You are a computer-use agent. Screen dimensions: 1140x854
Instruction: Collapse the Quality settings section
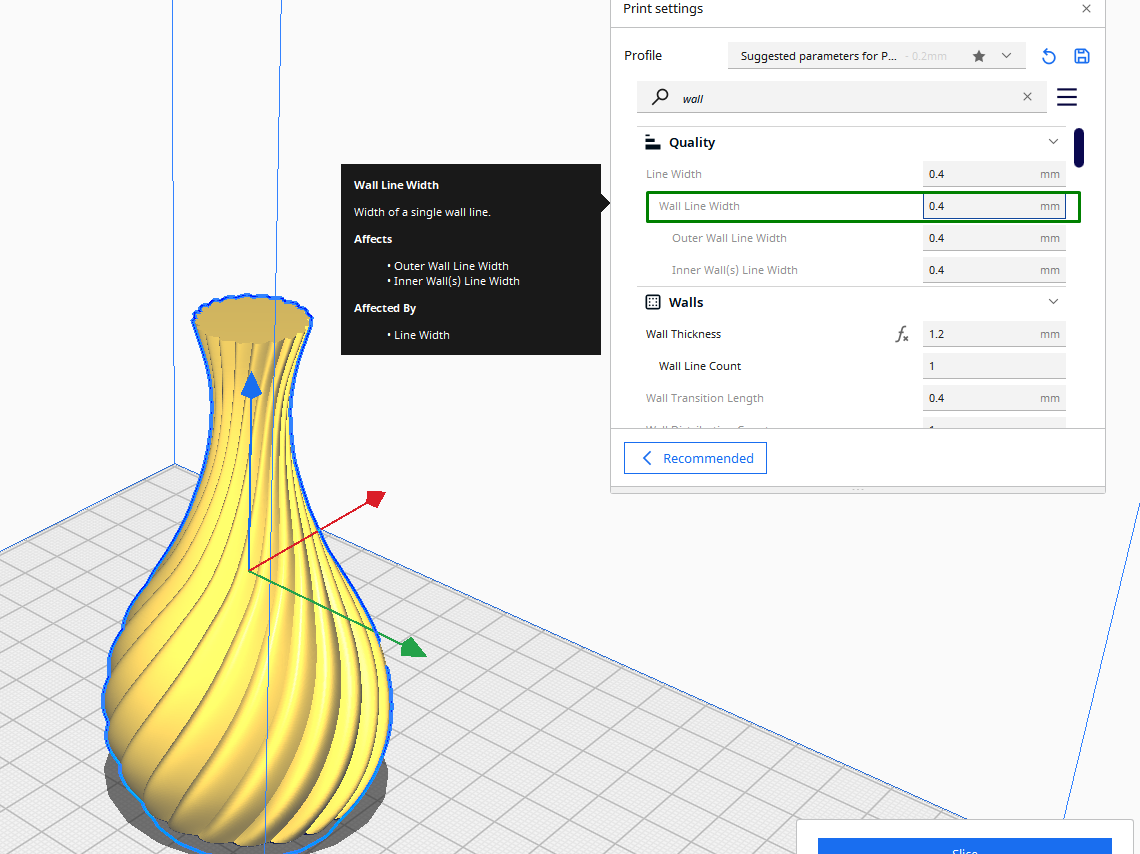(1052, 141)
